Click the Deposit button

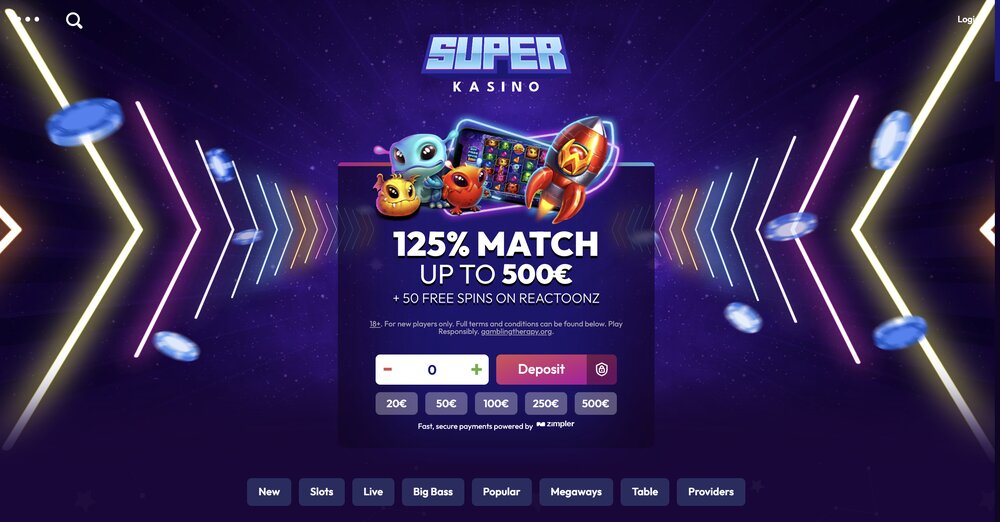(541, 369)
